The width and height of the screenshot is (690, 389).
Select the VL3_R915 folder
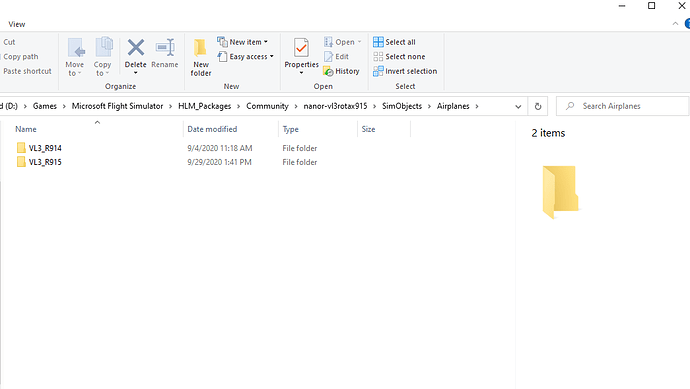(45, 162)
